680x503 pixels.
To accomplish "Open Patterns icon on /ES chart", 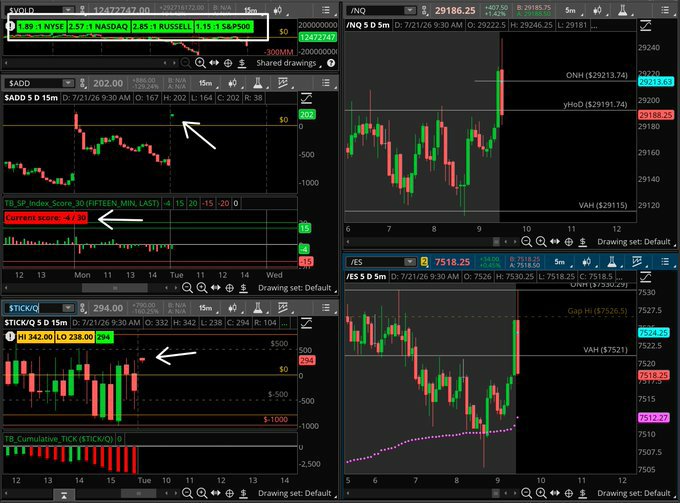I will click(637, 262).
